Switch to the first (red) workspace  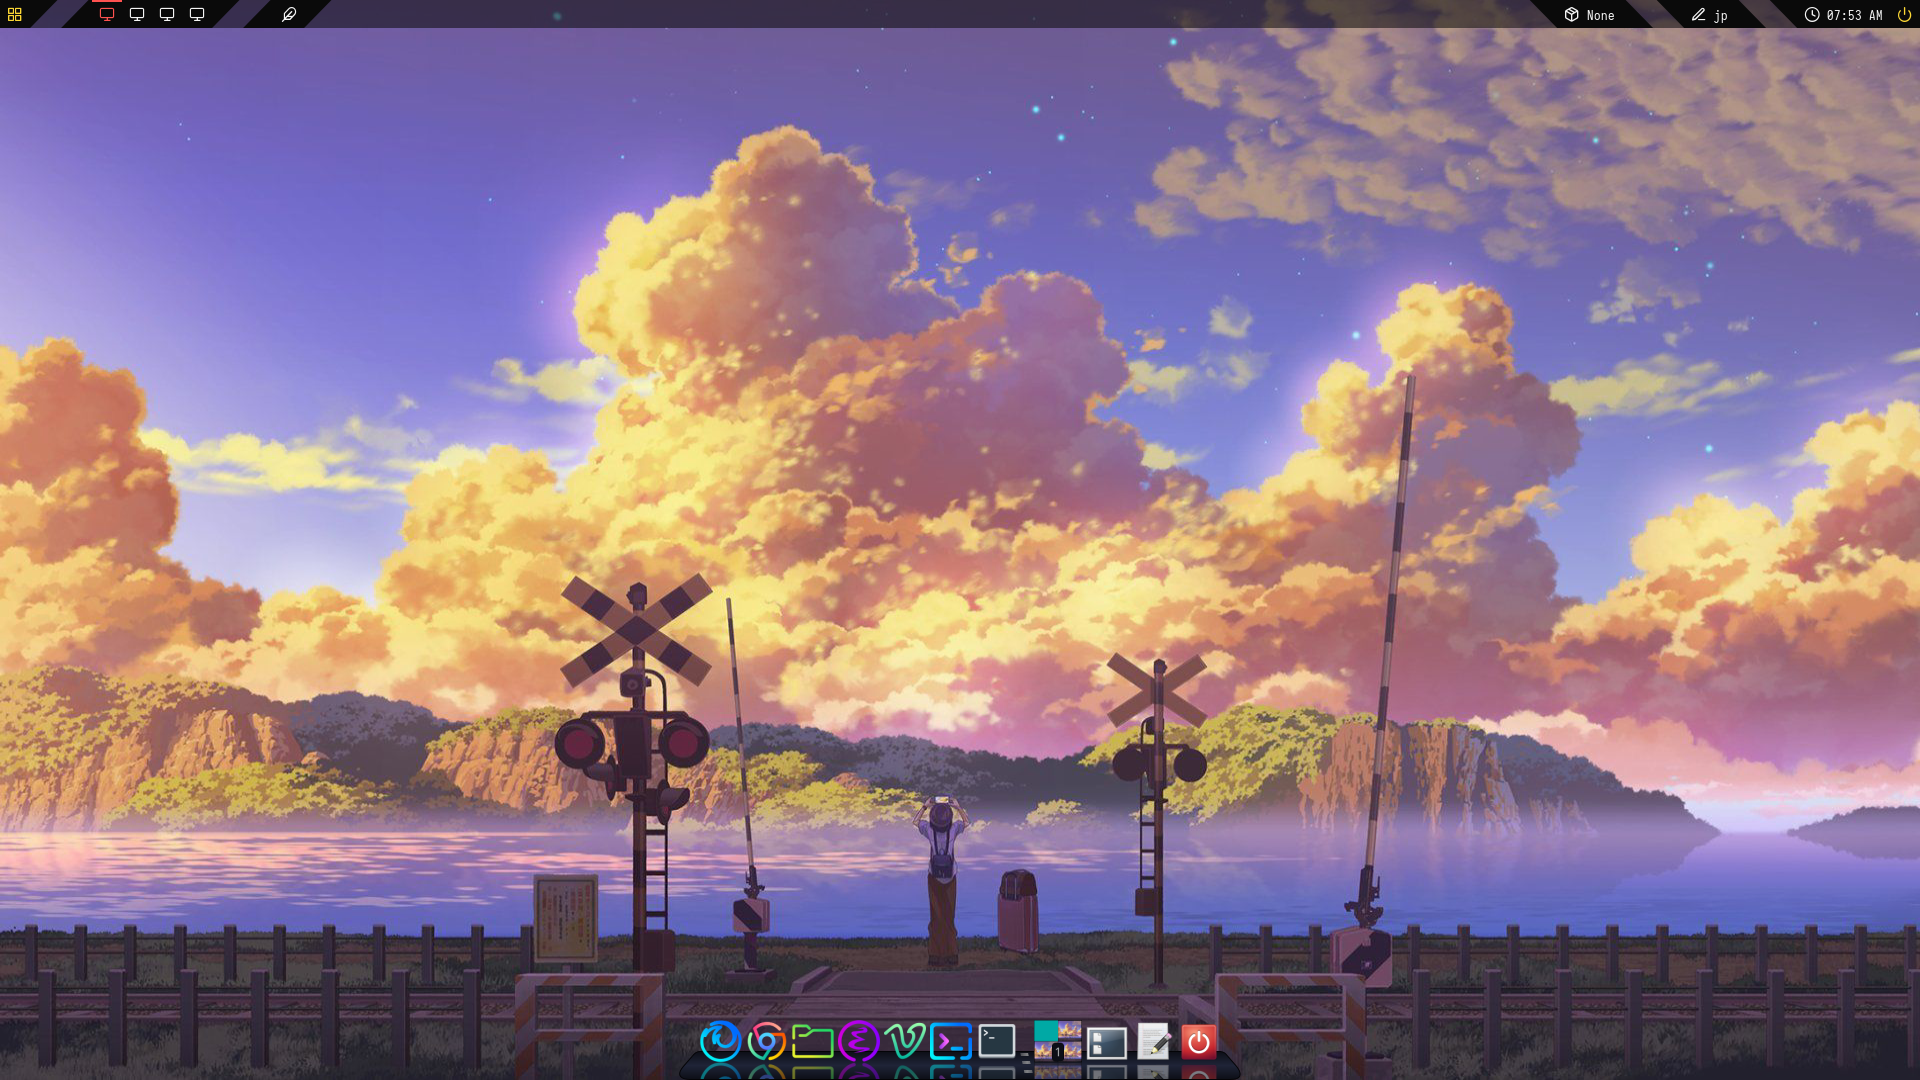(107, 15)
